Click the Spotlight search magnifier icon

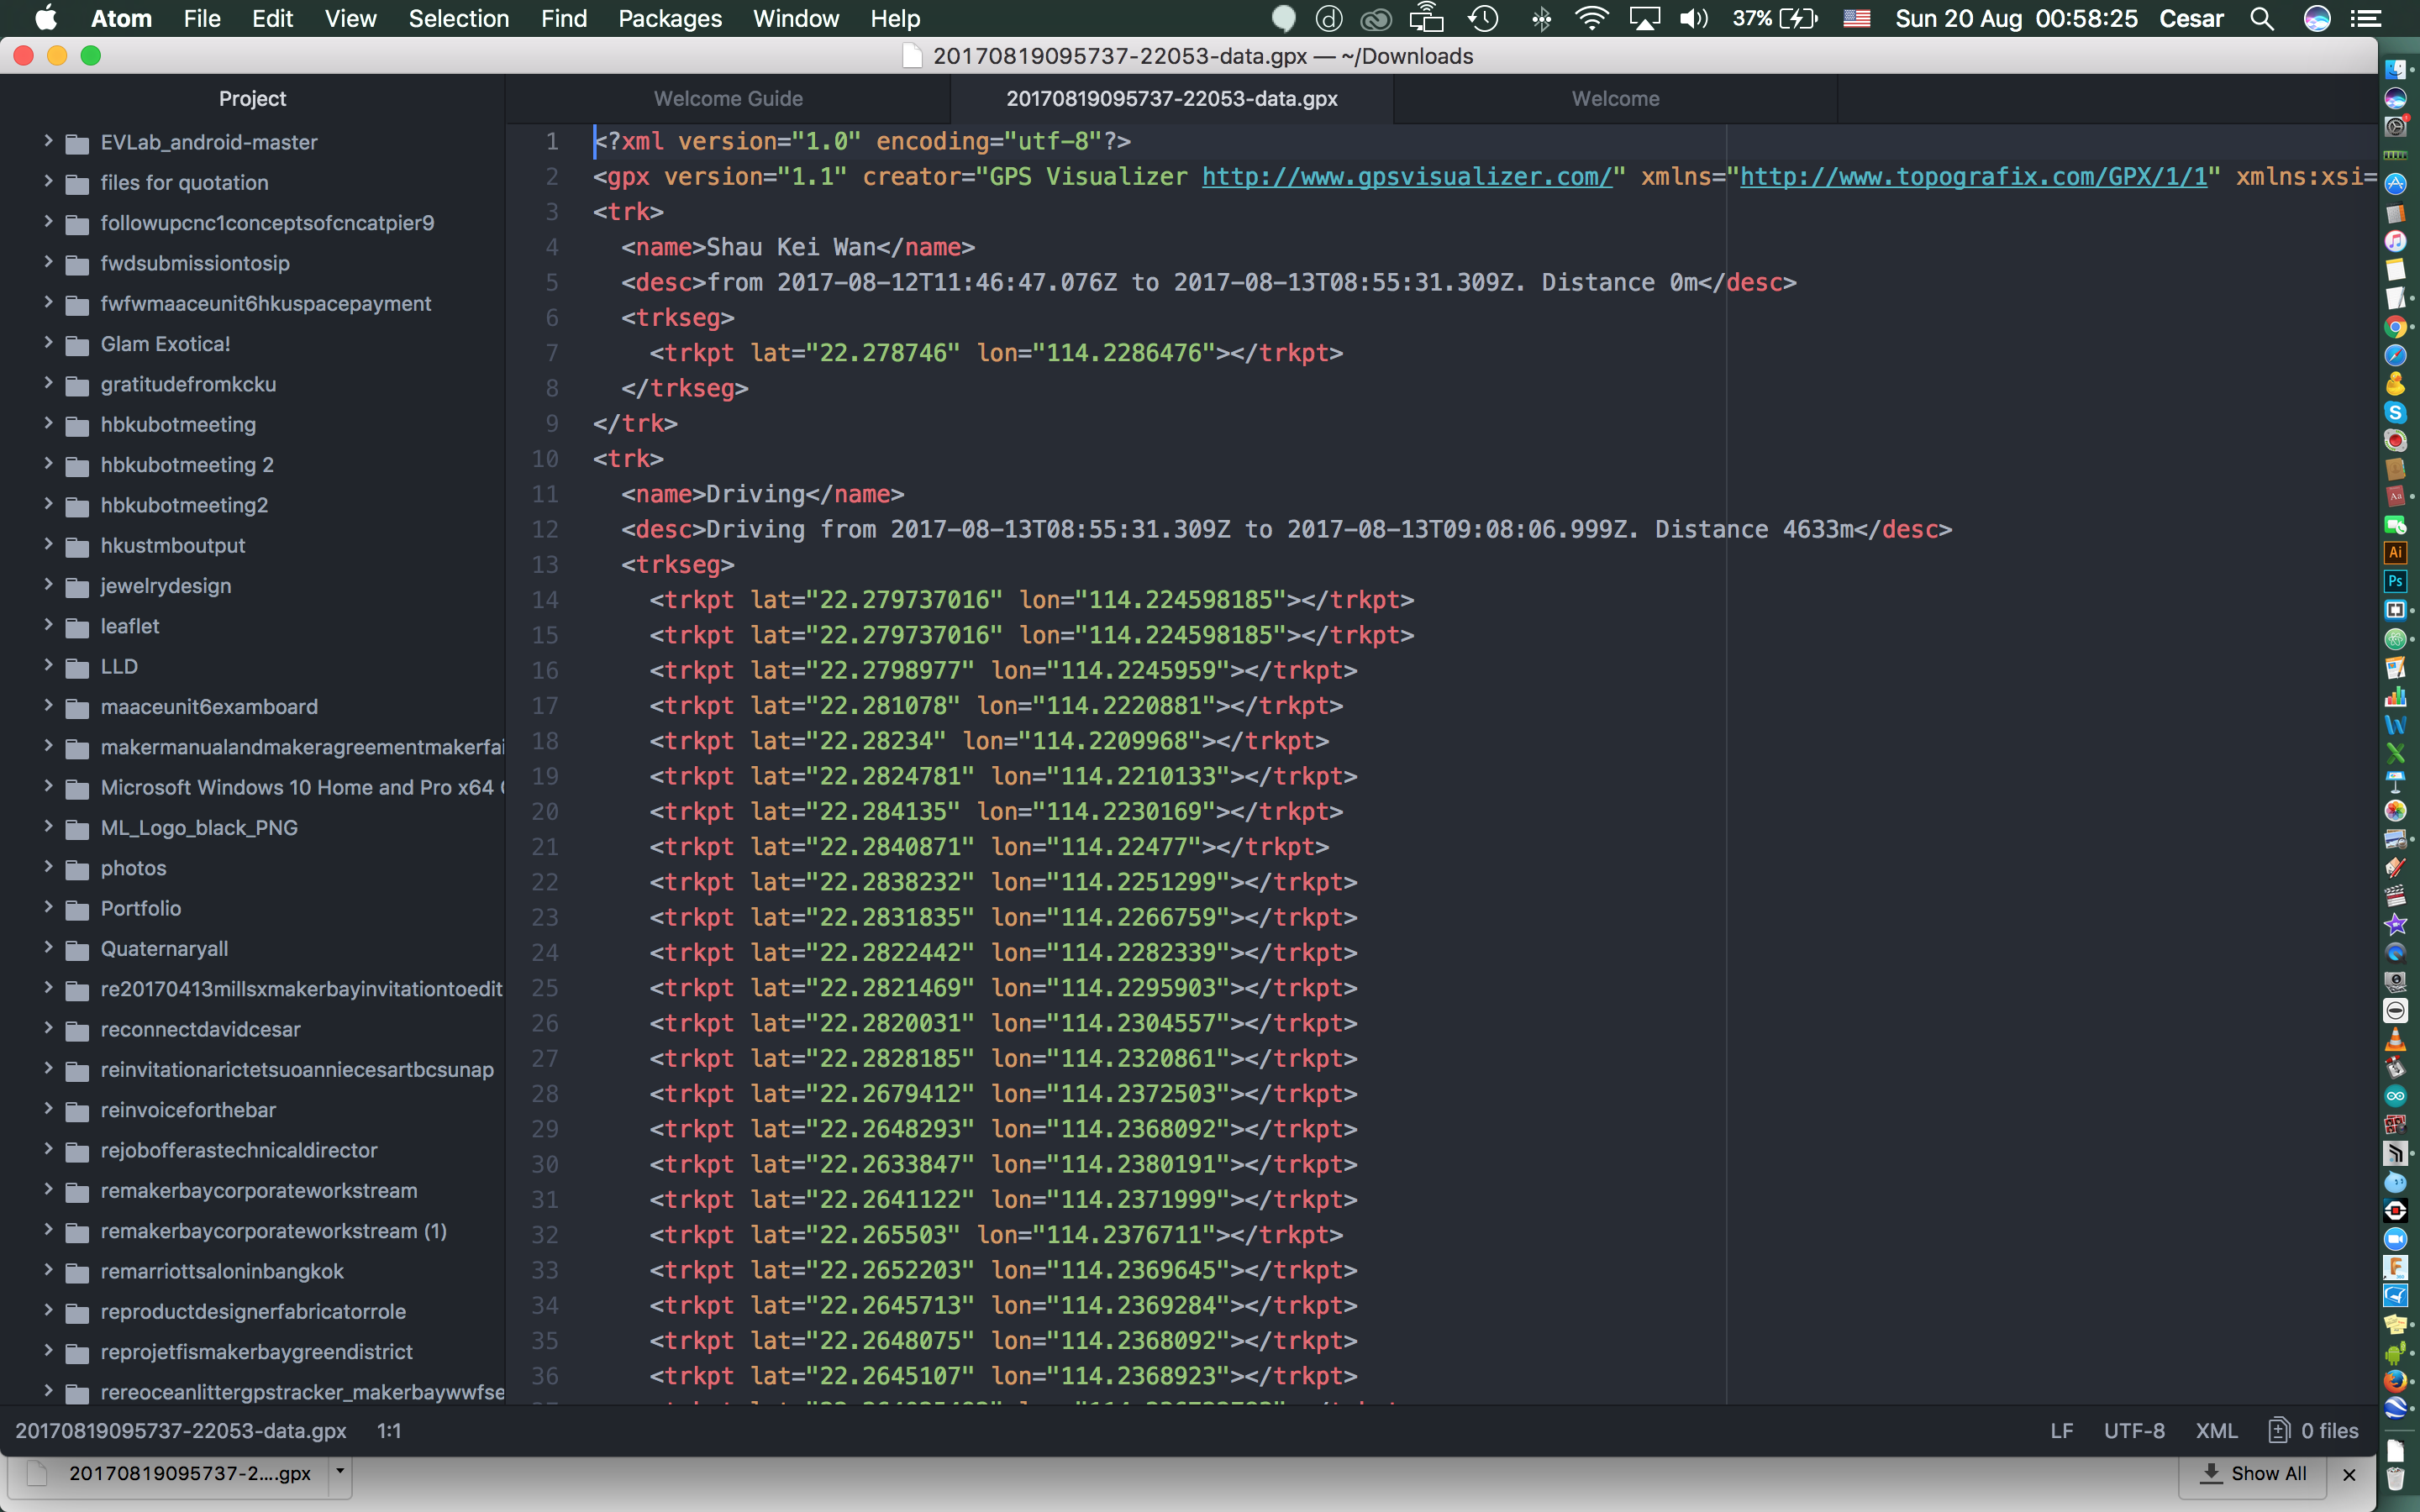pyautogui.click(x=2261, y=19)
